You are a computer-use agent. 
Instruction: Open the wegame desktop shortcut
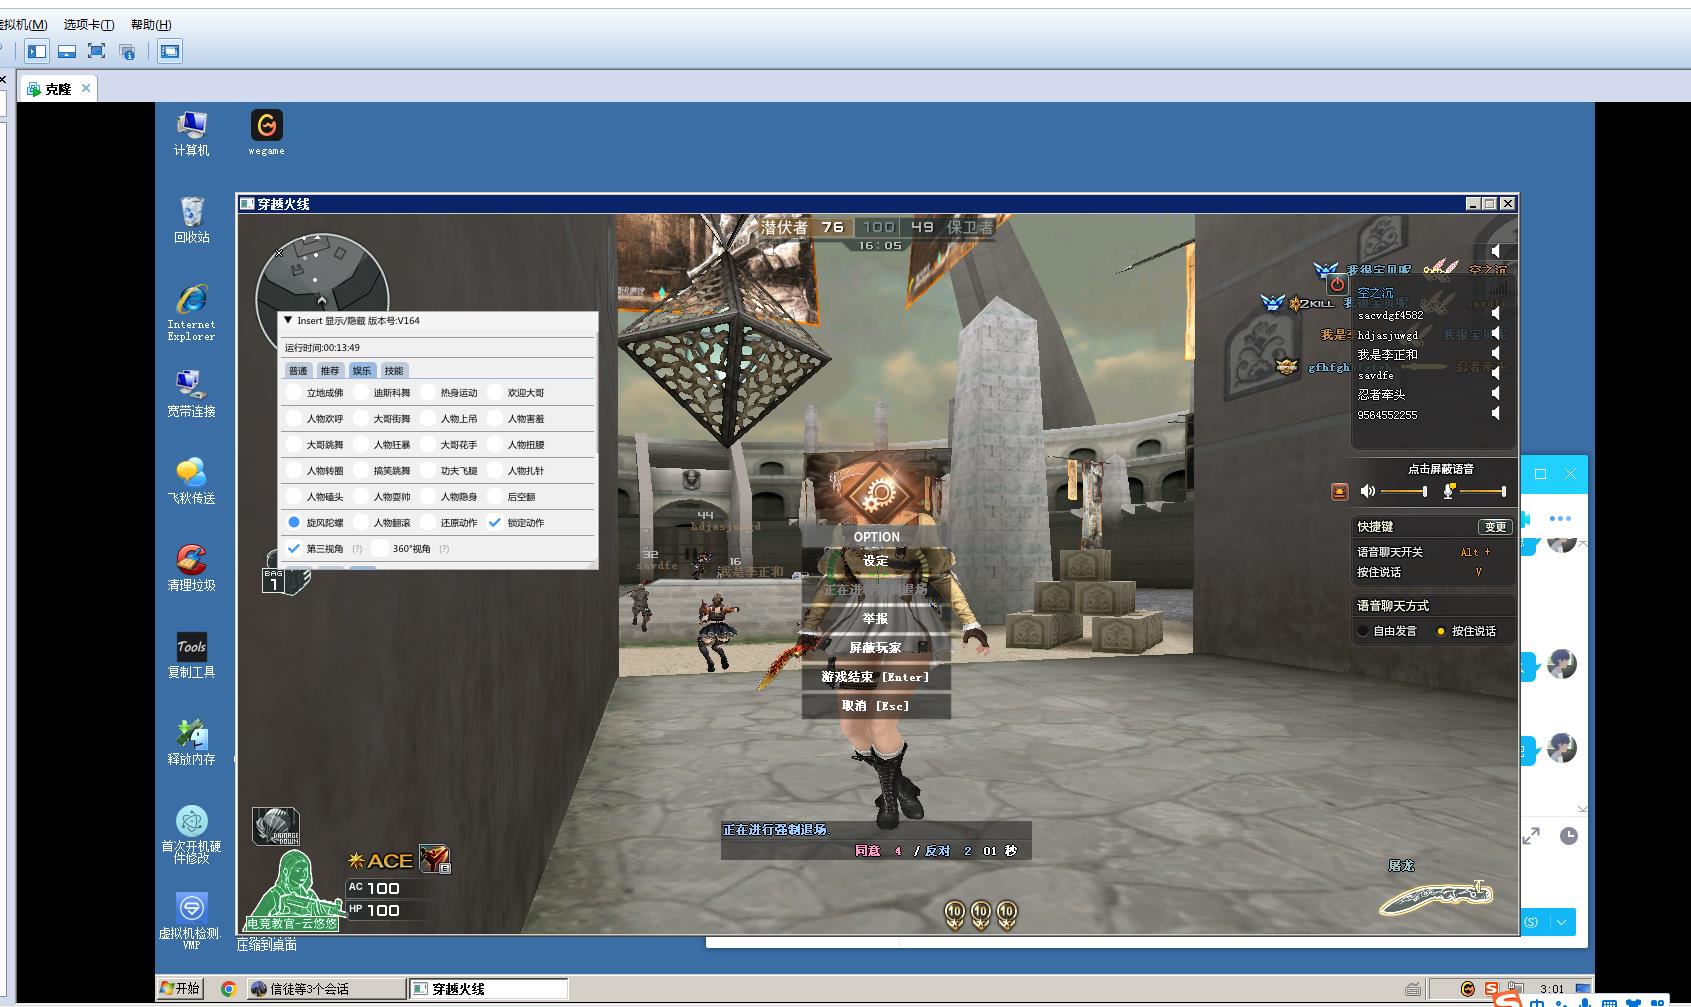click(266, 132)
